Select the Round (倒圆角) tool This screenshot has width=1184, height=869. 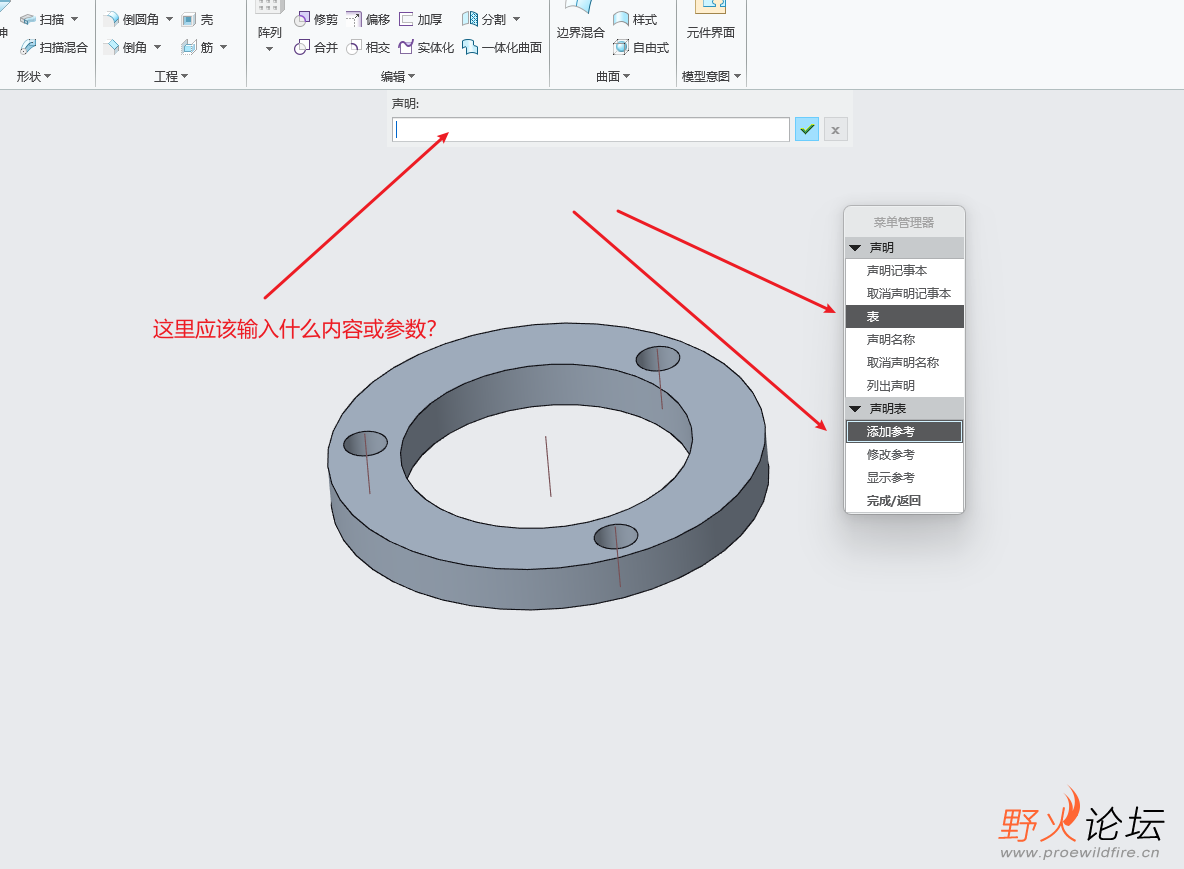coord(131,19)
